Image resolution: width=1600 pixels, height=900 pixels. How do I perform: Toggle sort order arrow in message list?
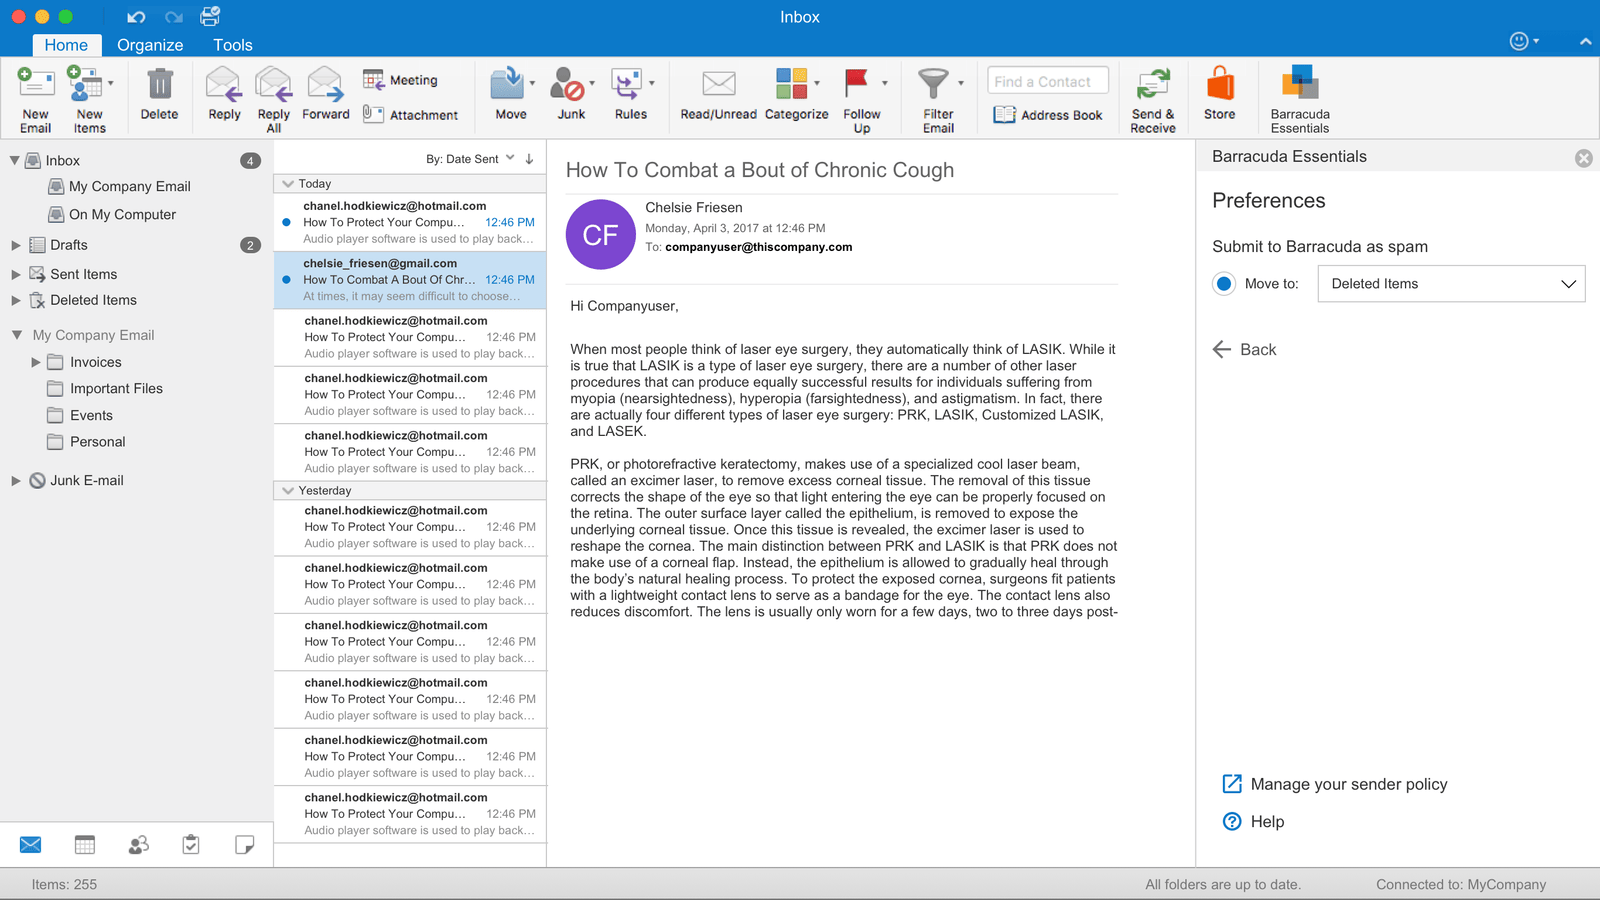(x=530, y=159)
